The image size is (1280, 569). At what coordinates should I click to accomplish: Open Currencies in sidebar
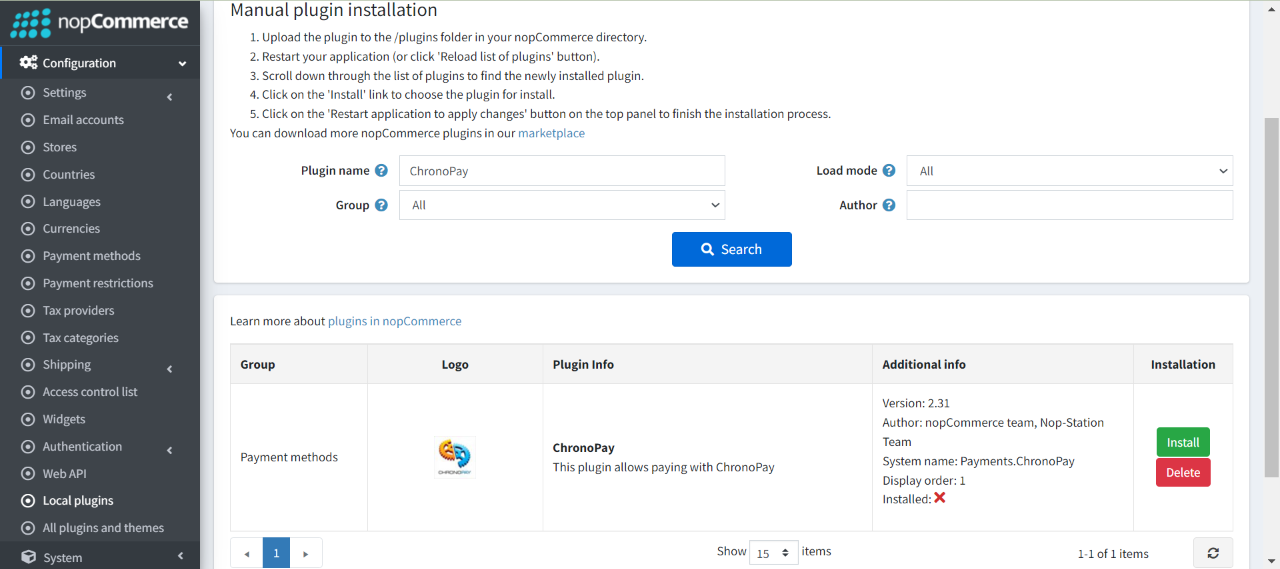71,229
